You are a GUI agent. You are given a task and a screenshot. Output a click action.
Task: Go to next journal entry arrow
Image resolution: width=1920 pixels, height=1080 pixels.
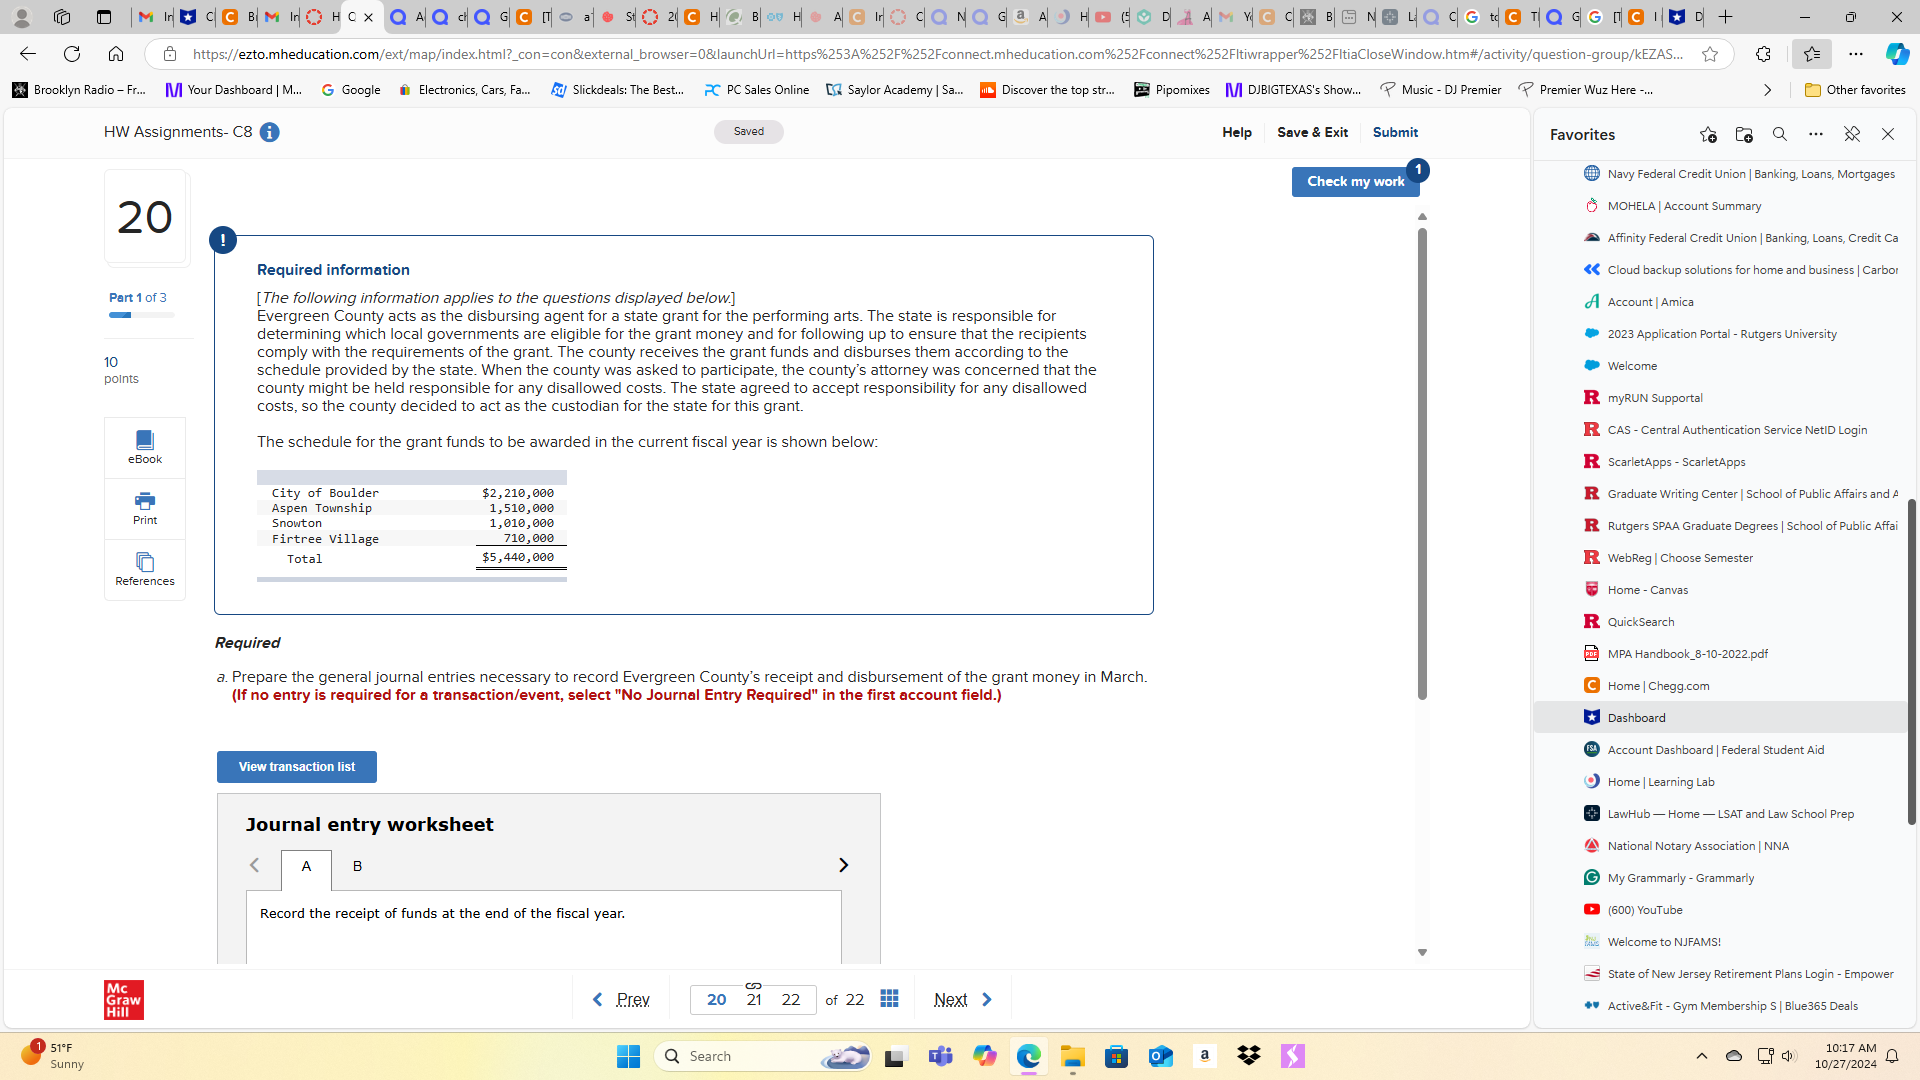point(843,865)
